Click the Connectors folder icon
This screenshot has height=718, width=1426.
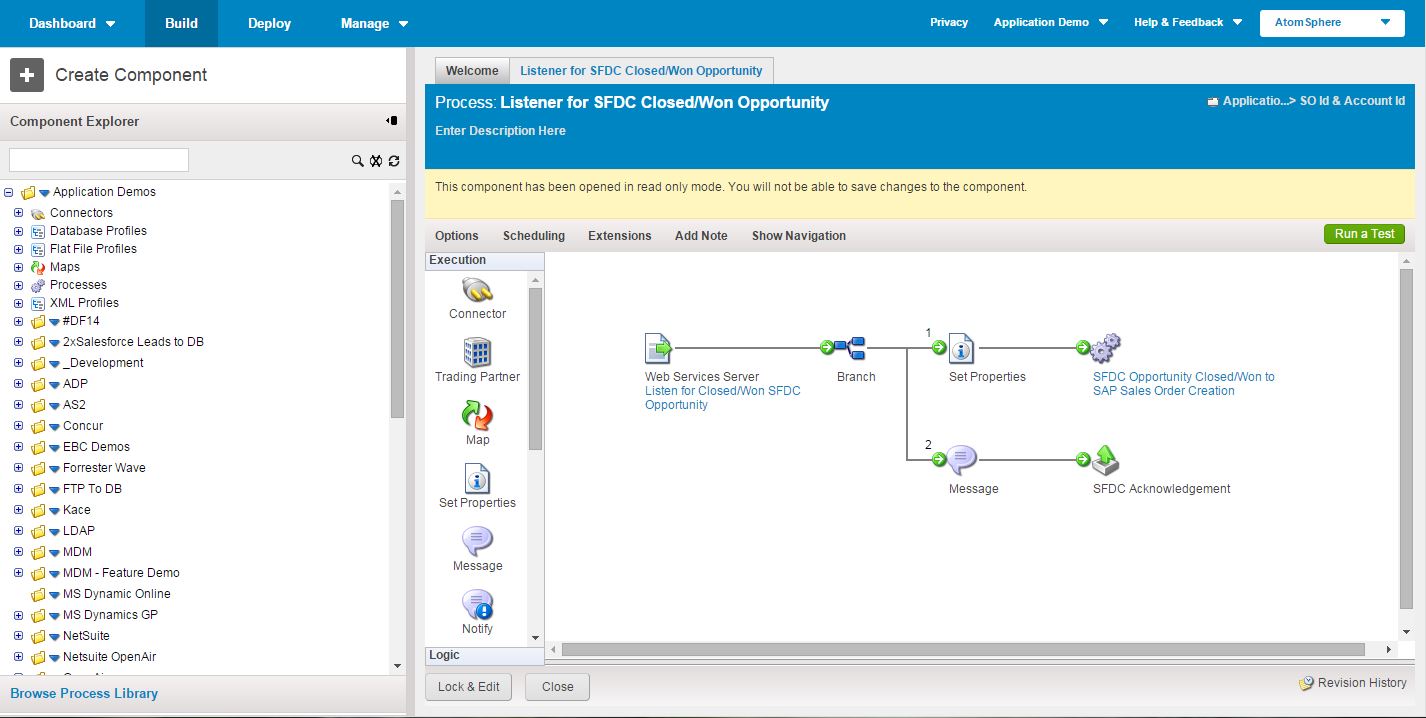pos(38,213)
